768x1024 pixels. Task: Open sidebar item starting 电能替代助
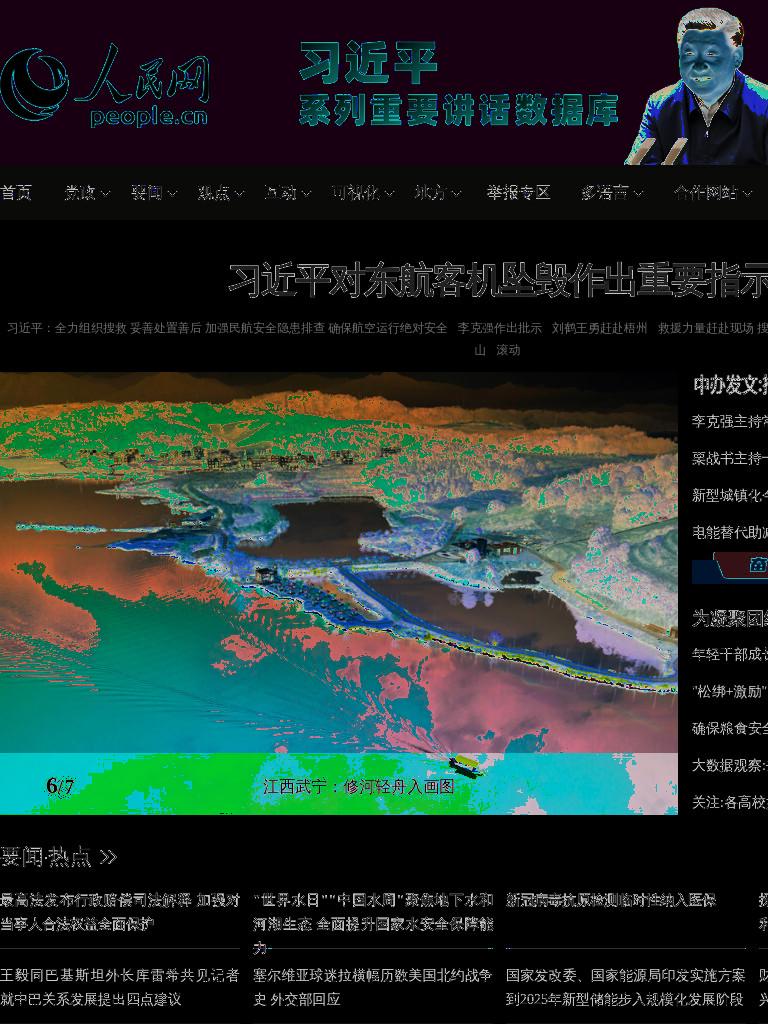pos(730,533)
